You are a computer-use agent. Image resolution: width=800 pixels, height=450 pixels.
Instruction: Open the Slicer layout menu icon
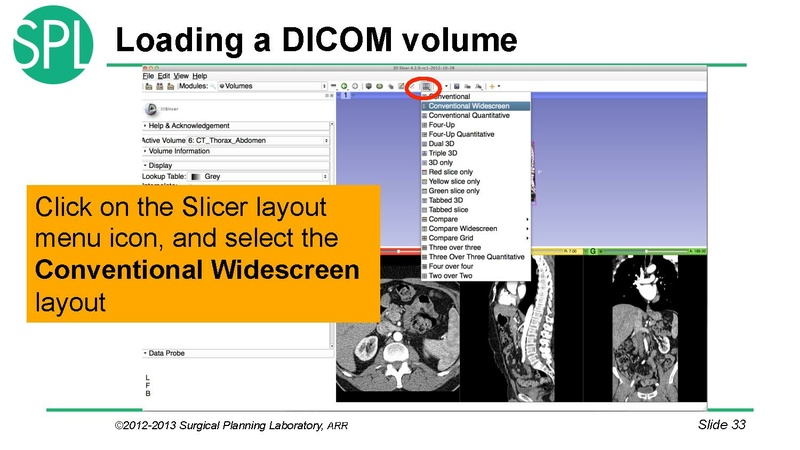pyautogui.click(x=426, y=87)
